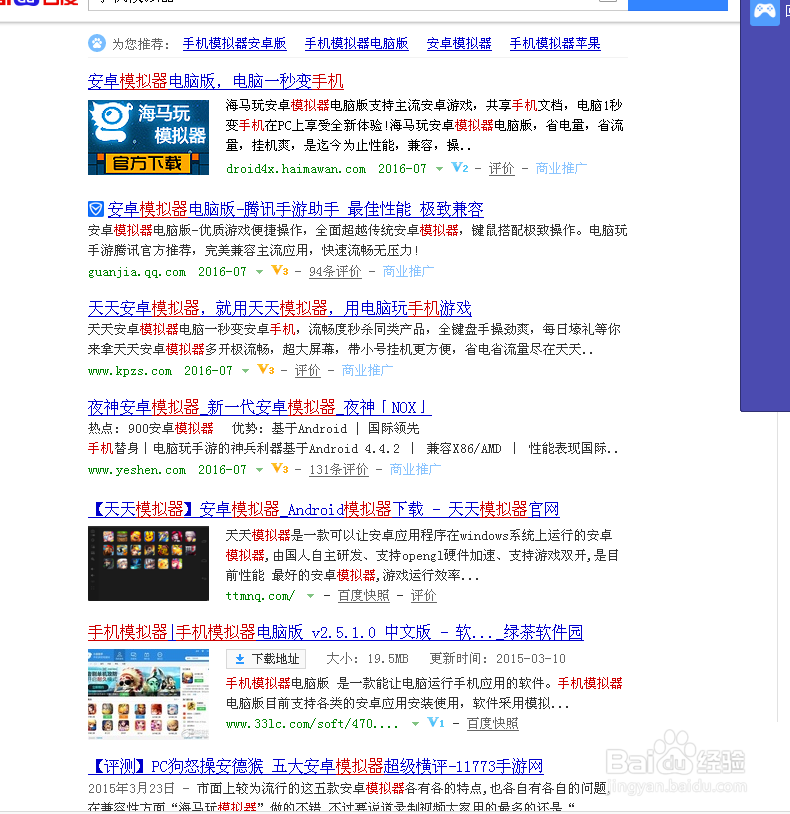Screen dimensions: 790x814
Task: Expand the dropdown arrow after guanjia.qq.com date
Action: 260,272
